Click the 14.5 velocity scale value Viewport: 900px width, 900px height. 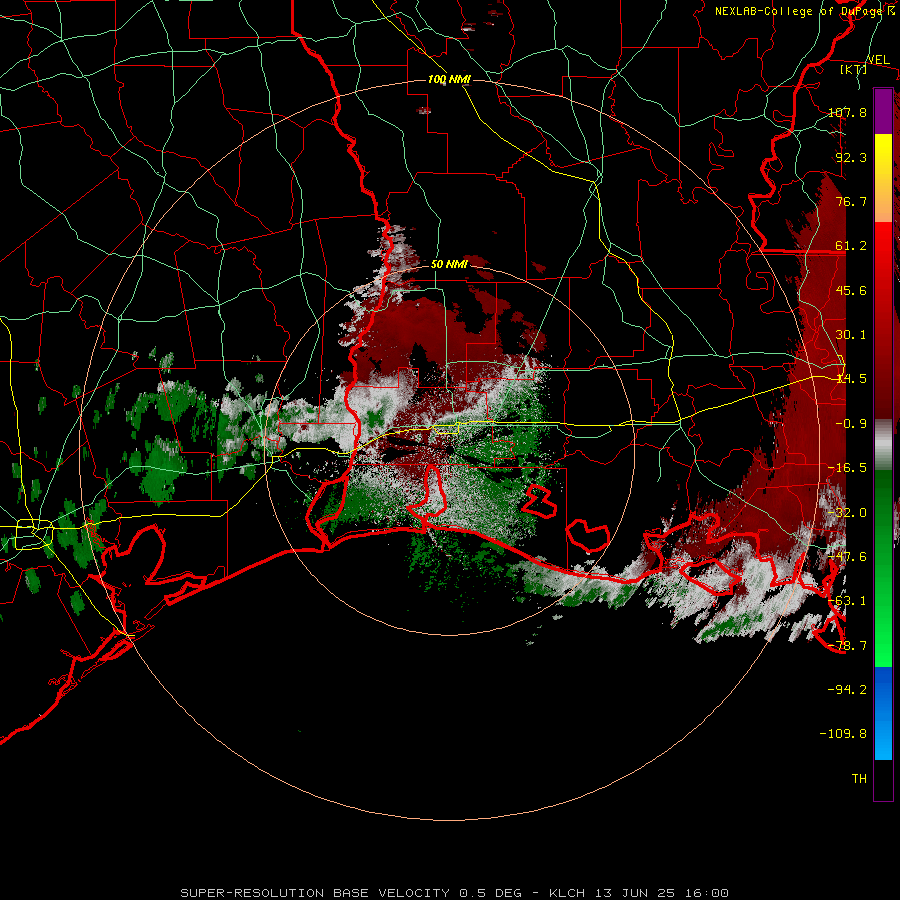coord(851,379)
